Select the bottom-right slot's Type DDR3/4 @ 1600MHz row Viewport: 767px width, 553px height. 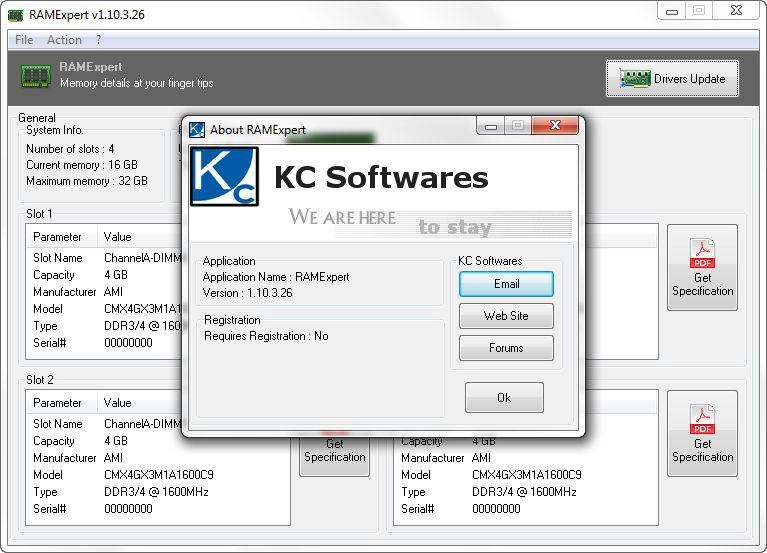[x=526, y=492]
